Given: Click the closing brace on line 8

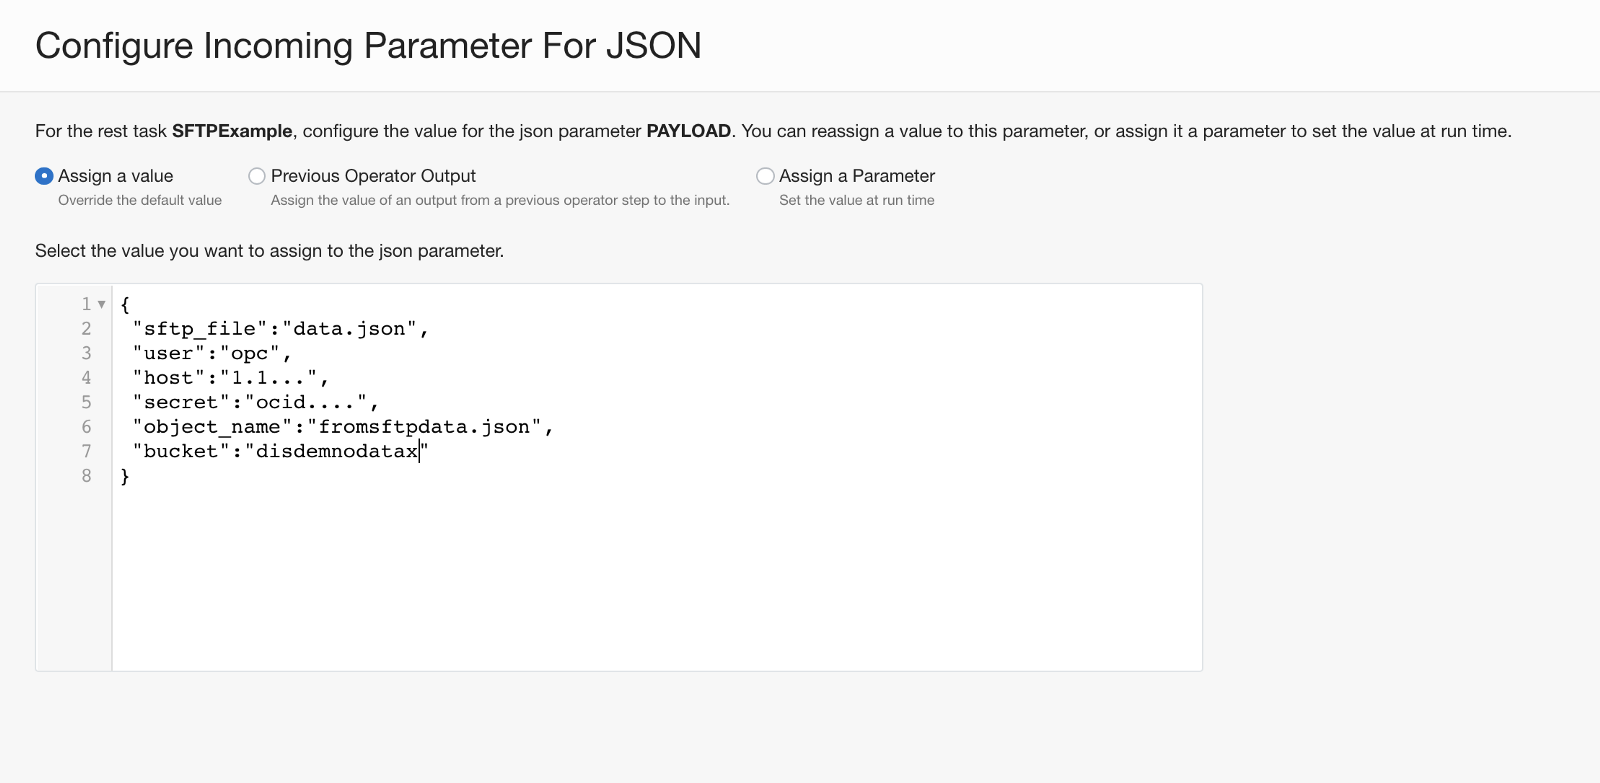Looking at the screenshot, I should (x=125, y=476).
